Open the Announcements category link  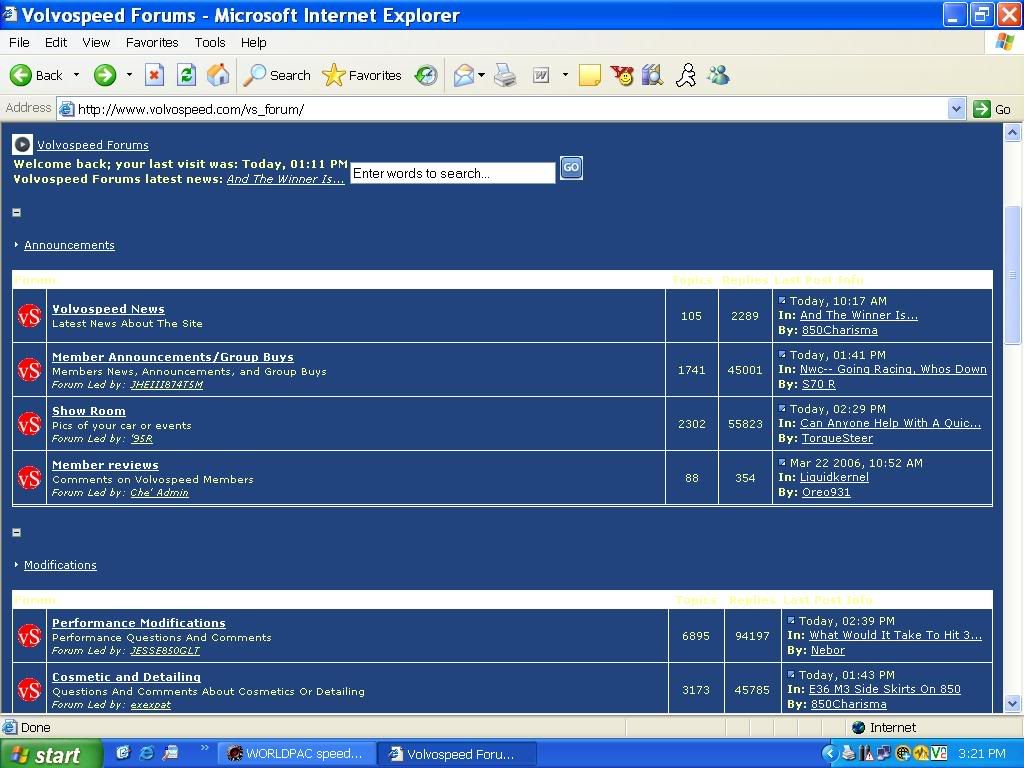pos(69,245)
